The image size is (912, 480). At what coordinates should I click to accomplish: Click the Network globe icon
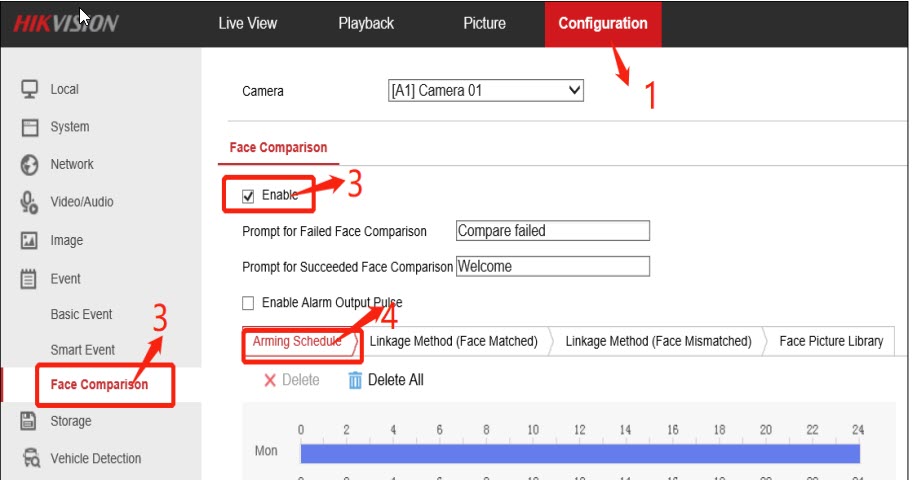click(30, 164)
